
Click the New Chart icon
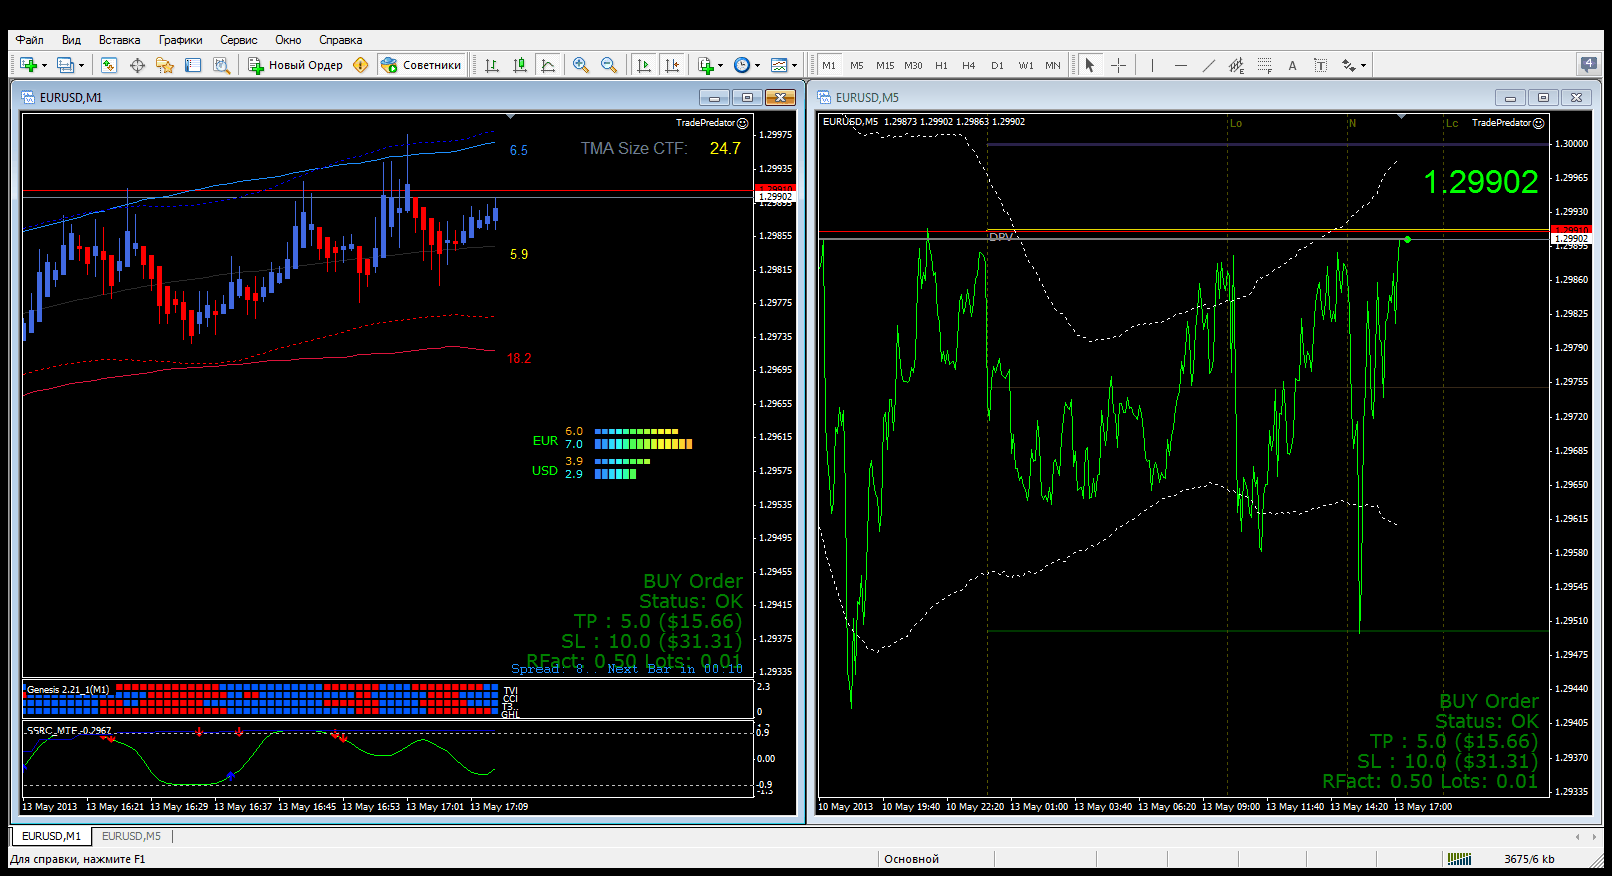(x=28, y=65)
